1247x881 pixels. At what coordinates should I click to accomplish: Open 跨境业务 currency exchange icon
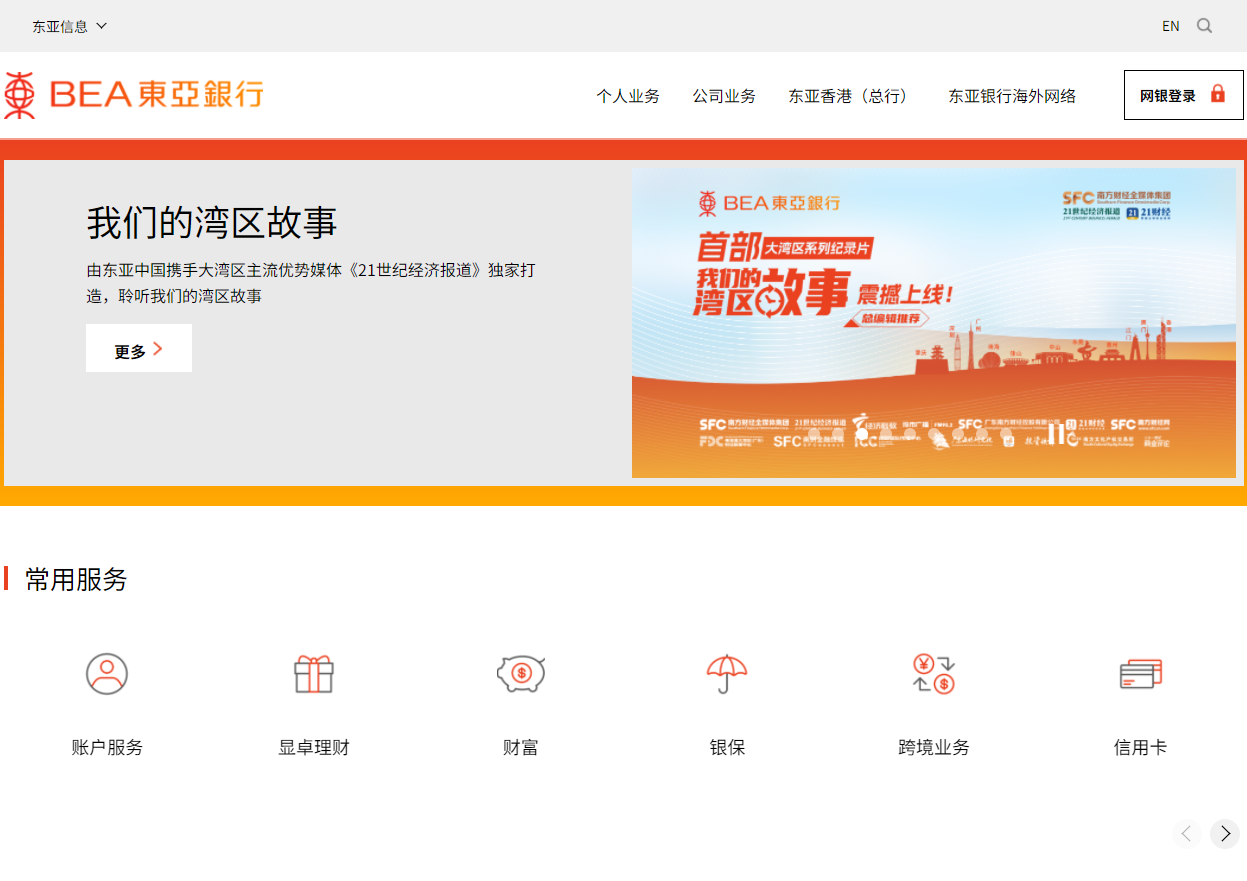[933, 674]
